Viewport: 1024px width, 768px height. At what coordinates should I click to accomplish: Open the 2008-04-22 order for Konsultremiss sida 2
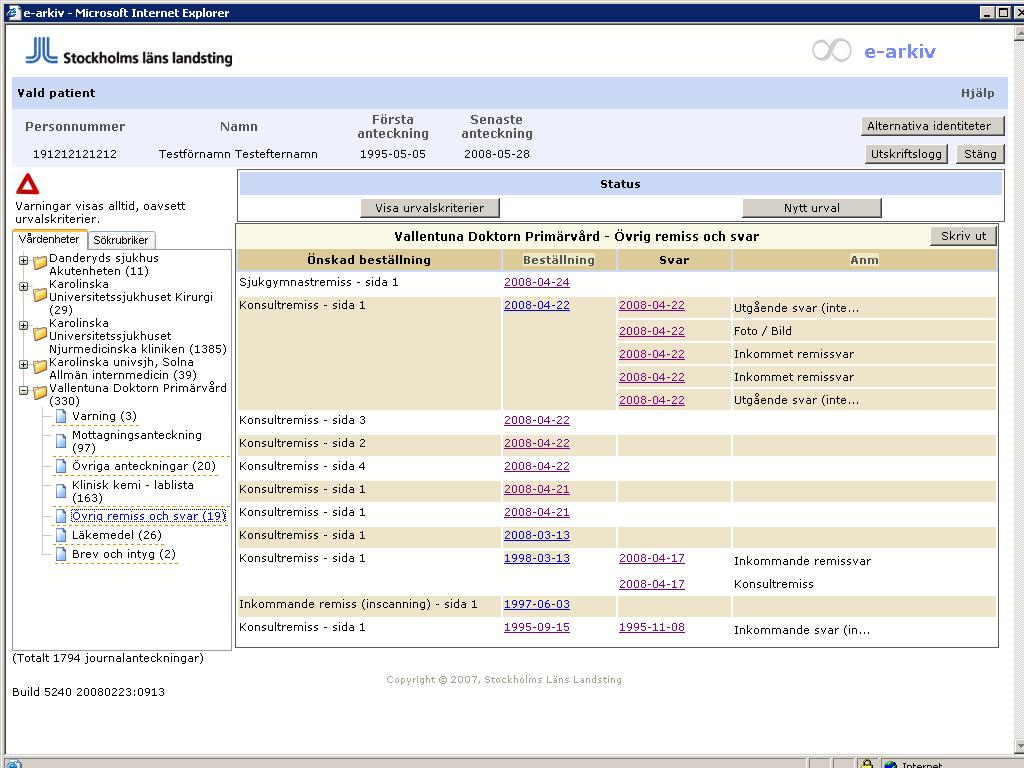point(537,443)
